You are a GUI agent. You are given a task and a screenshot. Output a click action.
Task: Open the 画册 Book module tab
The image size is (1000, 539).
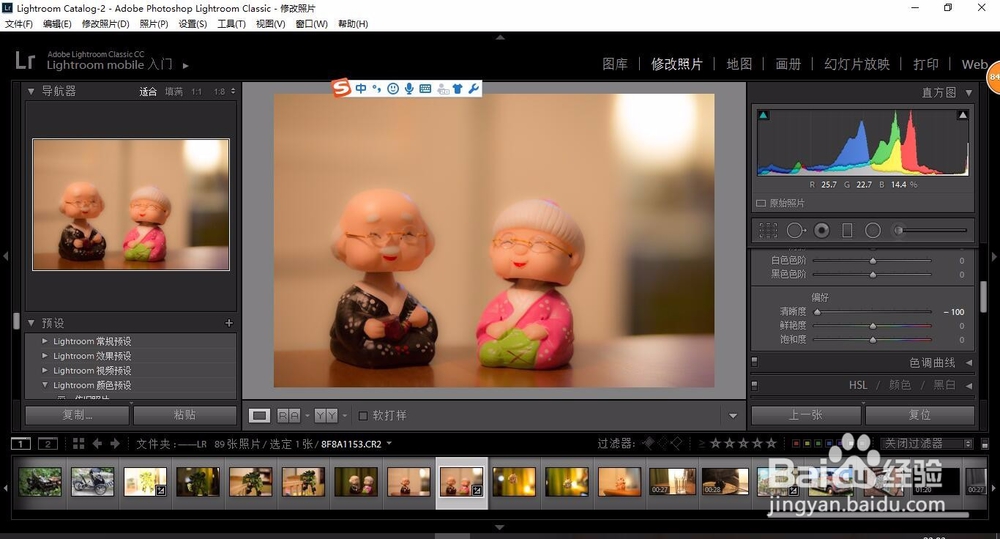tap(788, 64)
